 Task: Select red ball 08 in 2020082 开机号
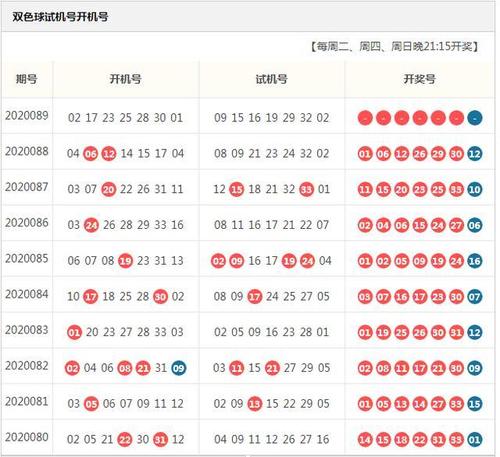pyautogui.click(x=125, y=368)
